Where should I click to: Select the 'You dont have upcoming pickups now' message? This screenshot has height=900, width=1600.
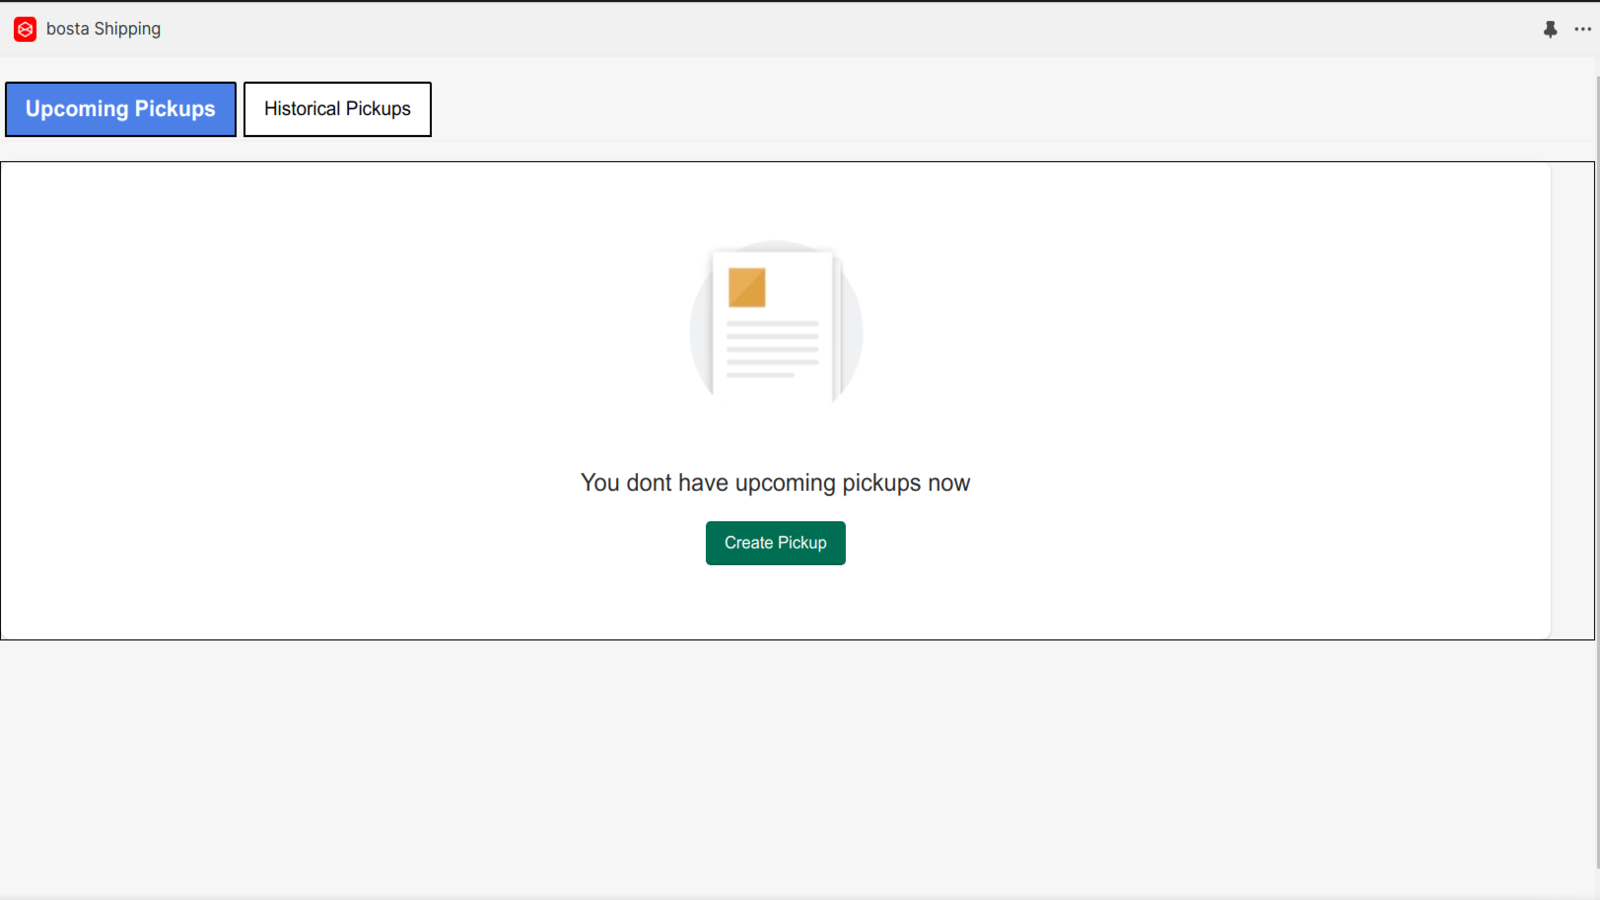(x=775, y=483)
